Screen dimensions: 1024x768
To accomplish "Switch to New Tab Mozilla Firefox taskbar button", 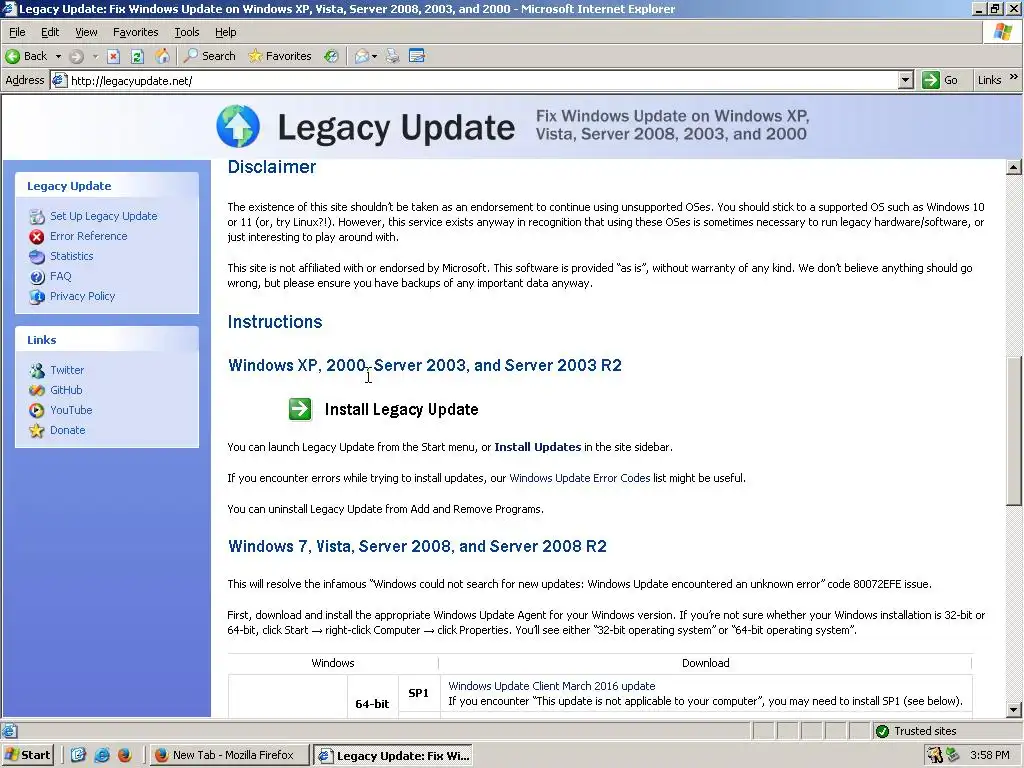I will point(229,755).
